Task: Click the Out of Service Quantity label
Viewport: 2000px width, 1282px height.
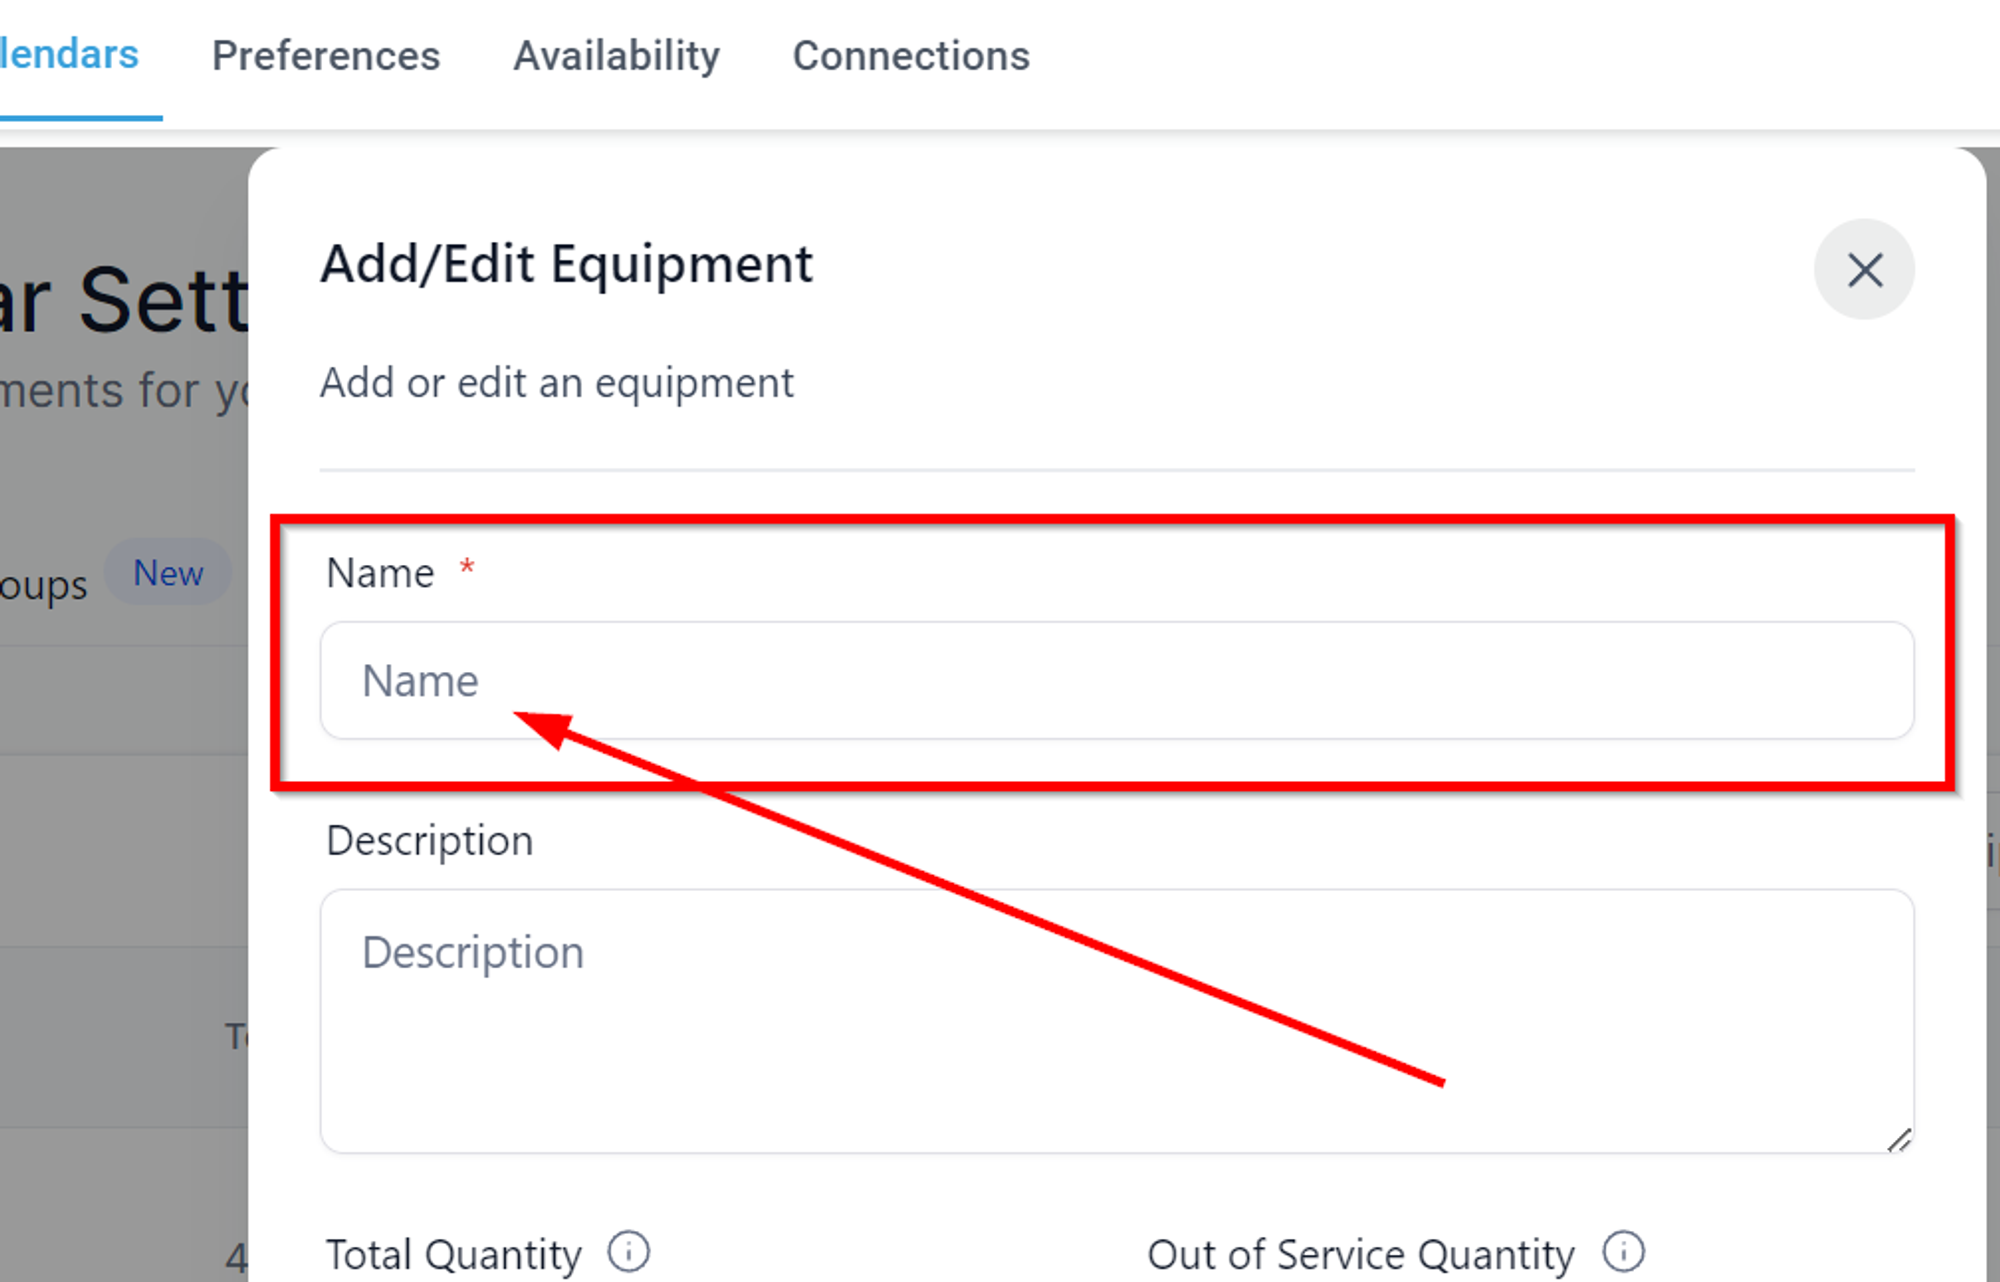Action: [1361, 1254]
